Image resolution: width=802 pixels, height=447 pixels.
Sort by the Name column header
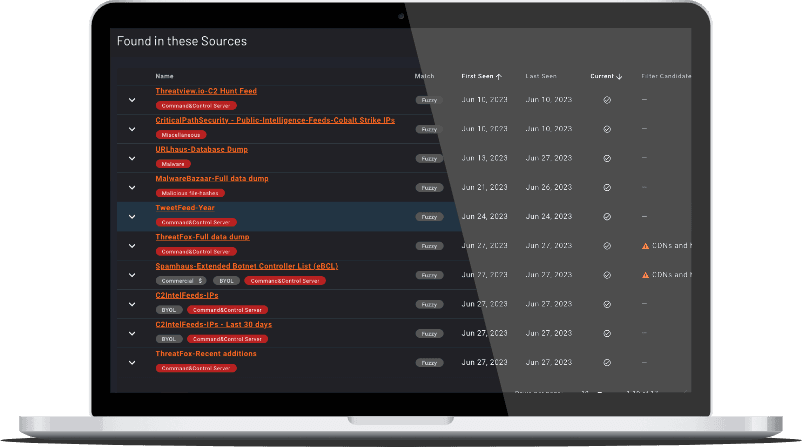(164, 76)
